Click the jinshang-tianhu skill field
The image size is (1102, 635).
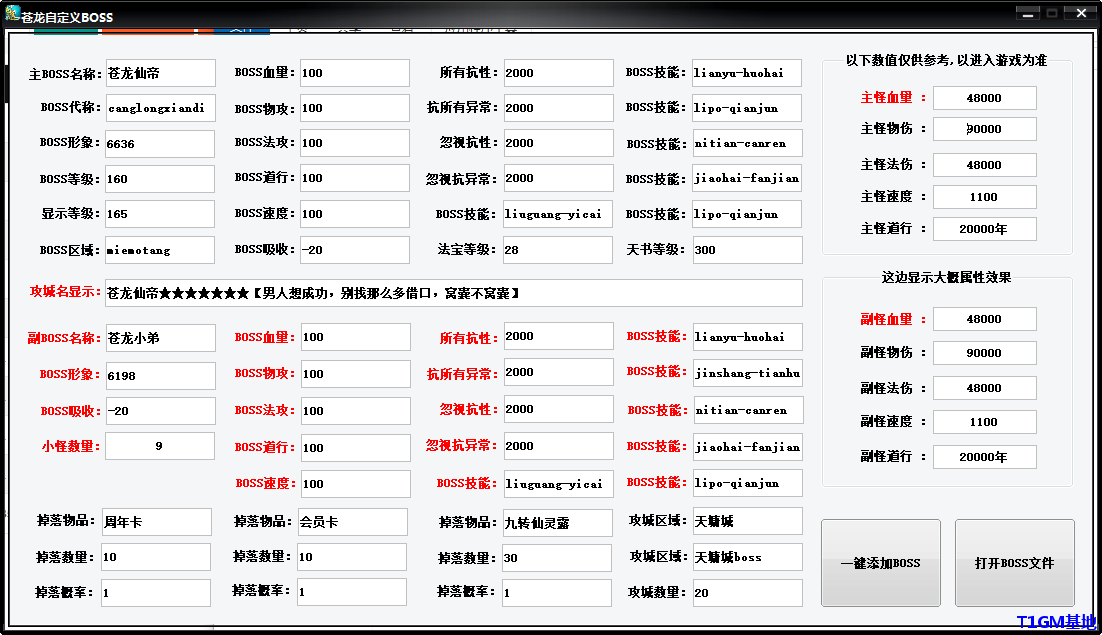point(748,373)
